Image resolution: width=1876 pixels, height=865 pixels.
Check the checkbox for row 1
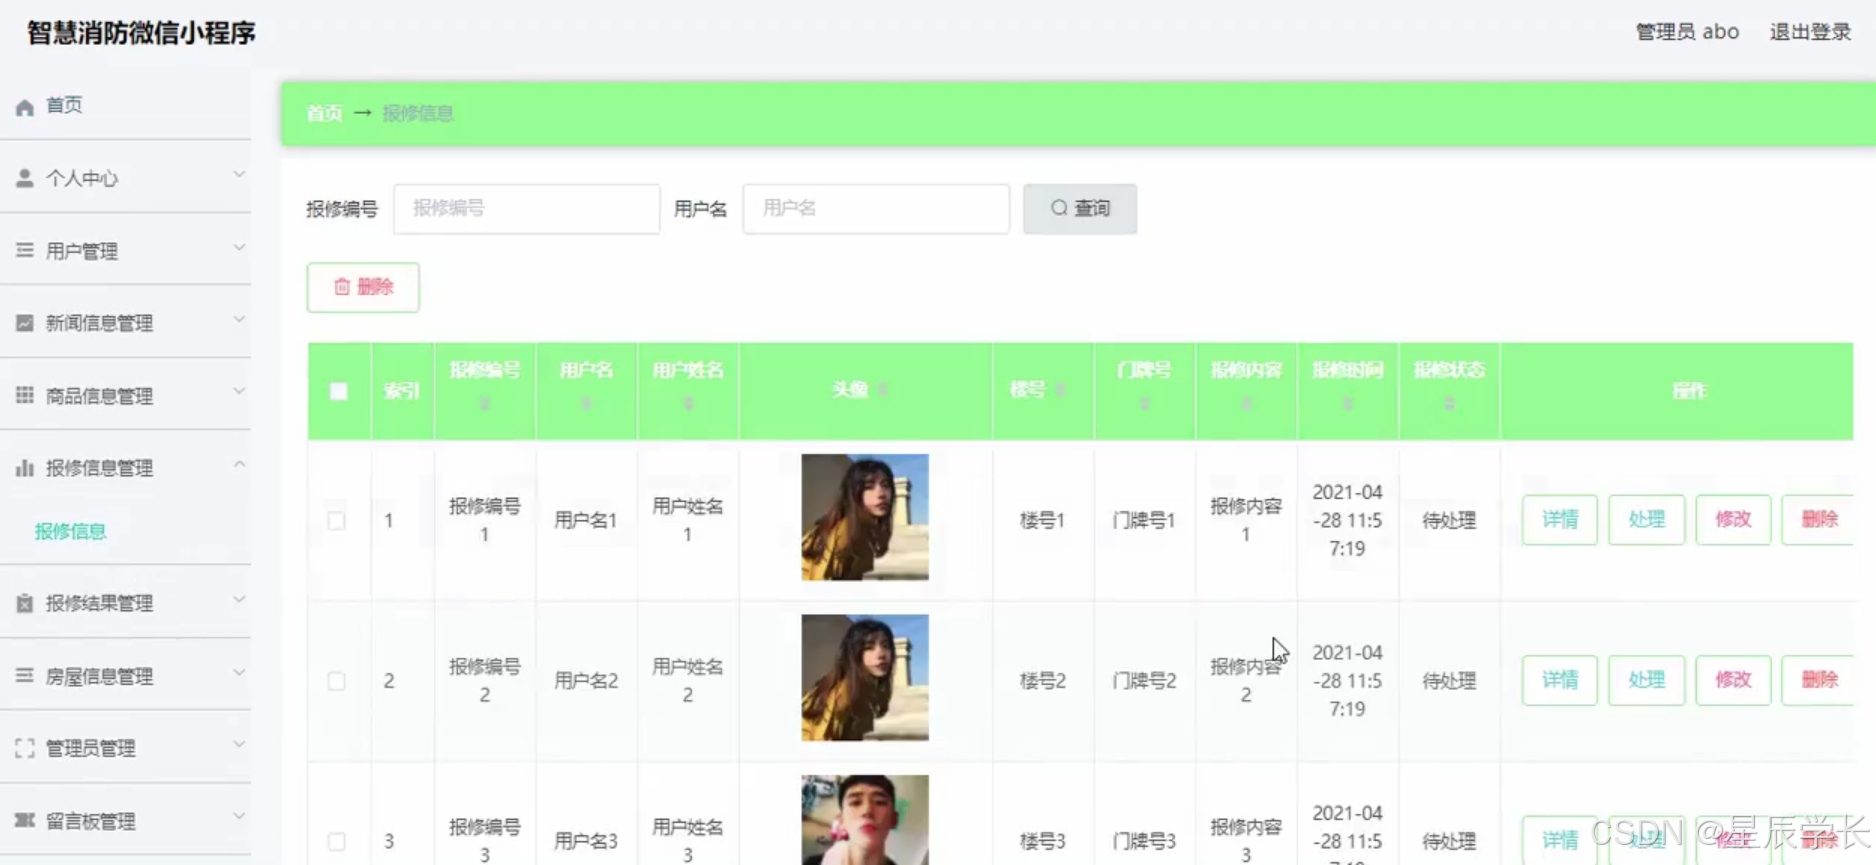(x=337, y=520)
